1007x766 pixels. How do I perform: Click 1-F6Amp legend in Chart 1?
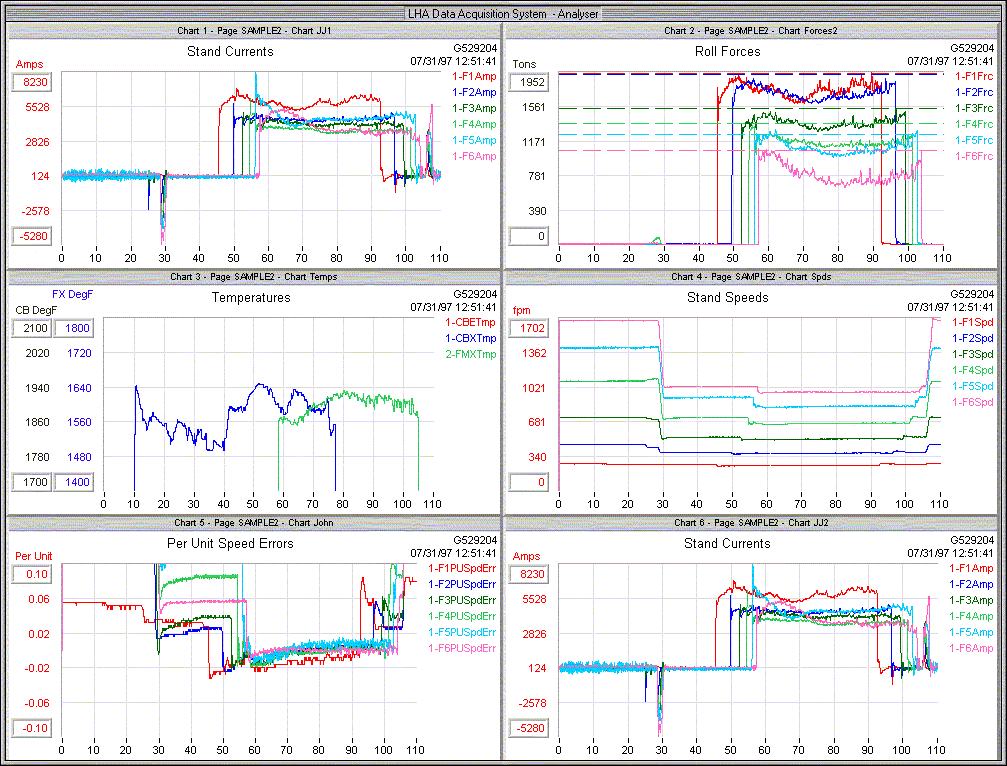click(474, 156)
